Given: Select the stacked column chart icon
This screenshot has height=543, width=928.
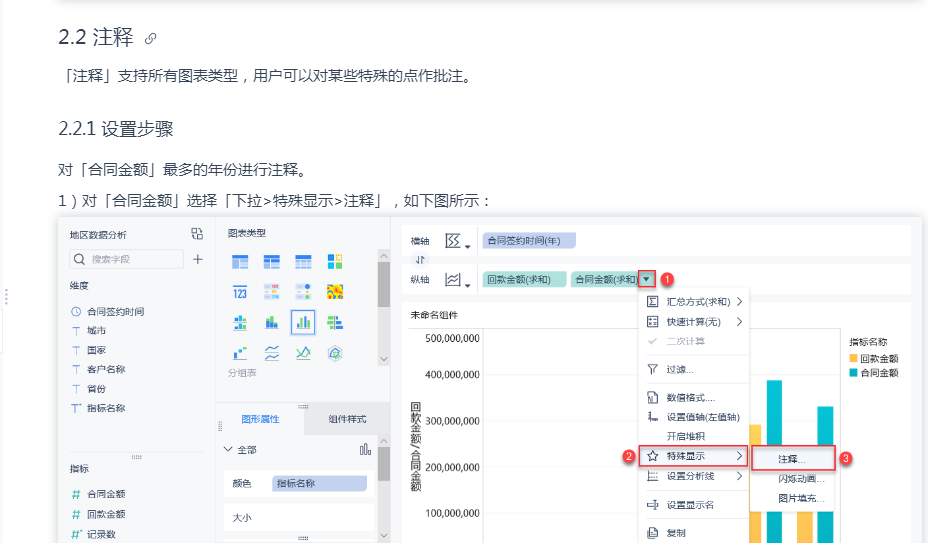Looking at the screenshot, I should (x=272, y=323).
